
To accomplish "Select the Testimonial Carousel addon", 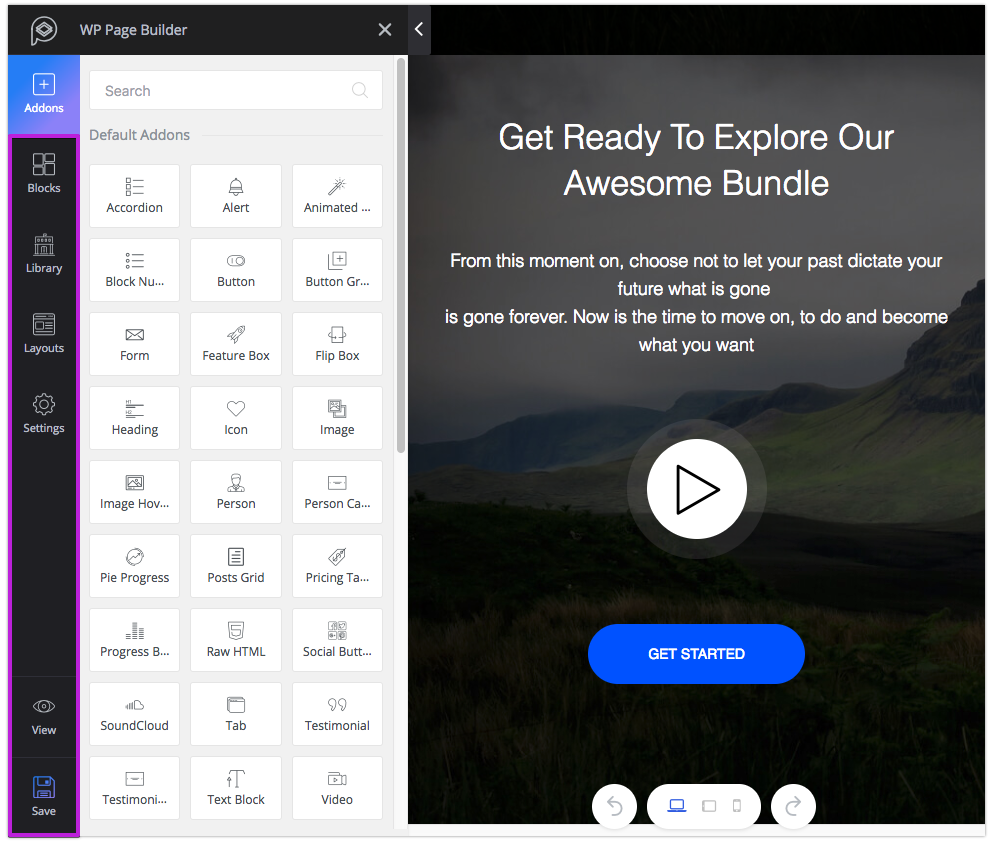I will [134, 788].
